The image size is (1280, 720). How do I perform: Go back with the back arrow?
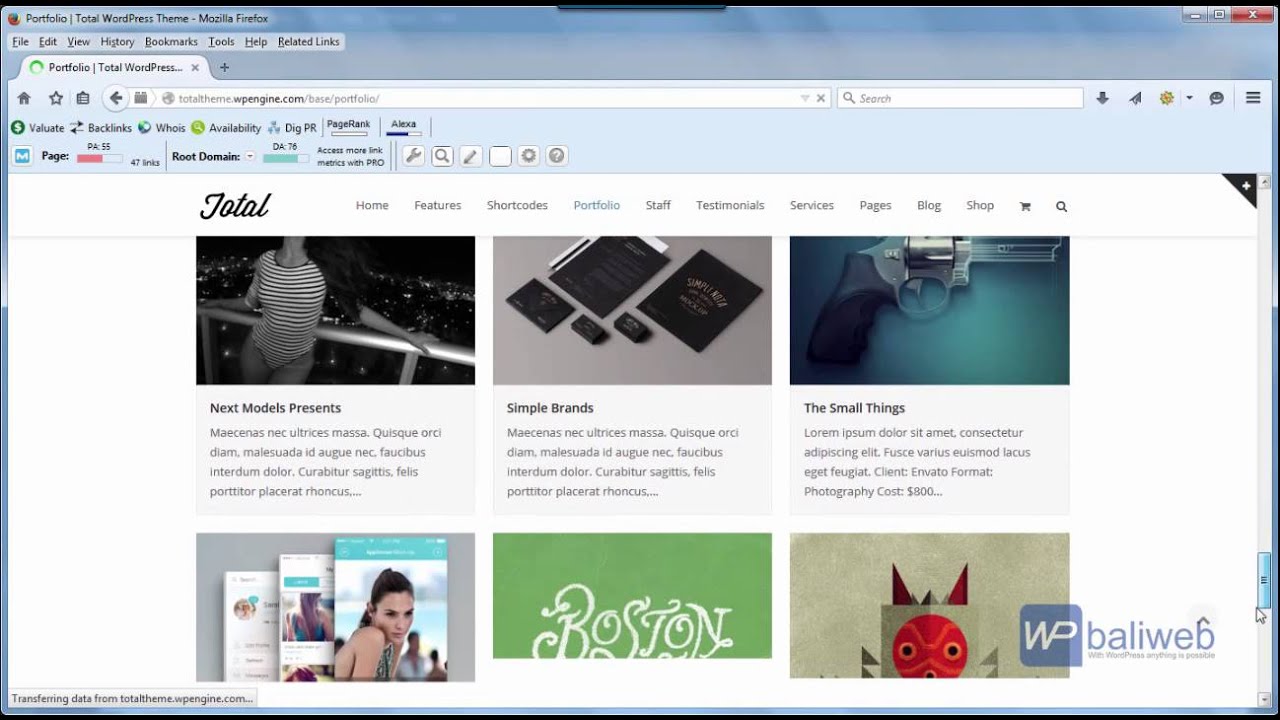click(x=116, y=98)
